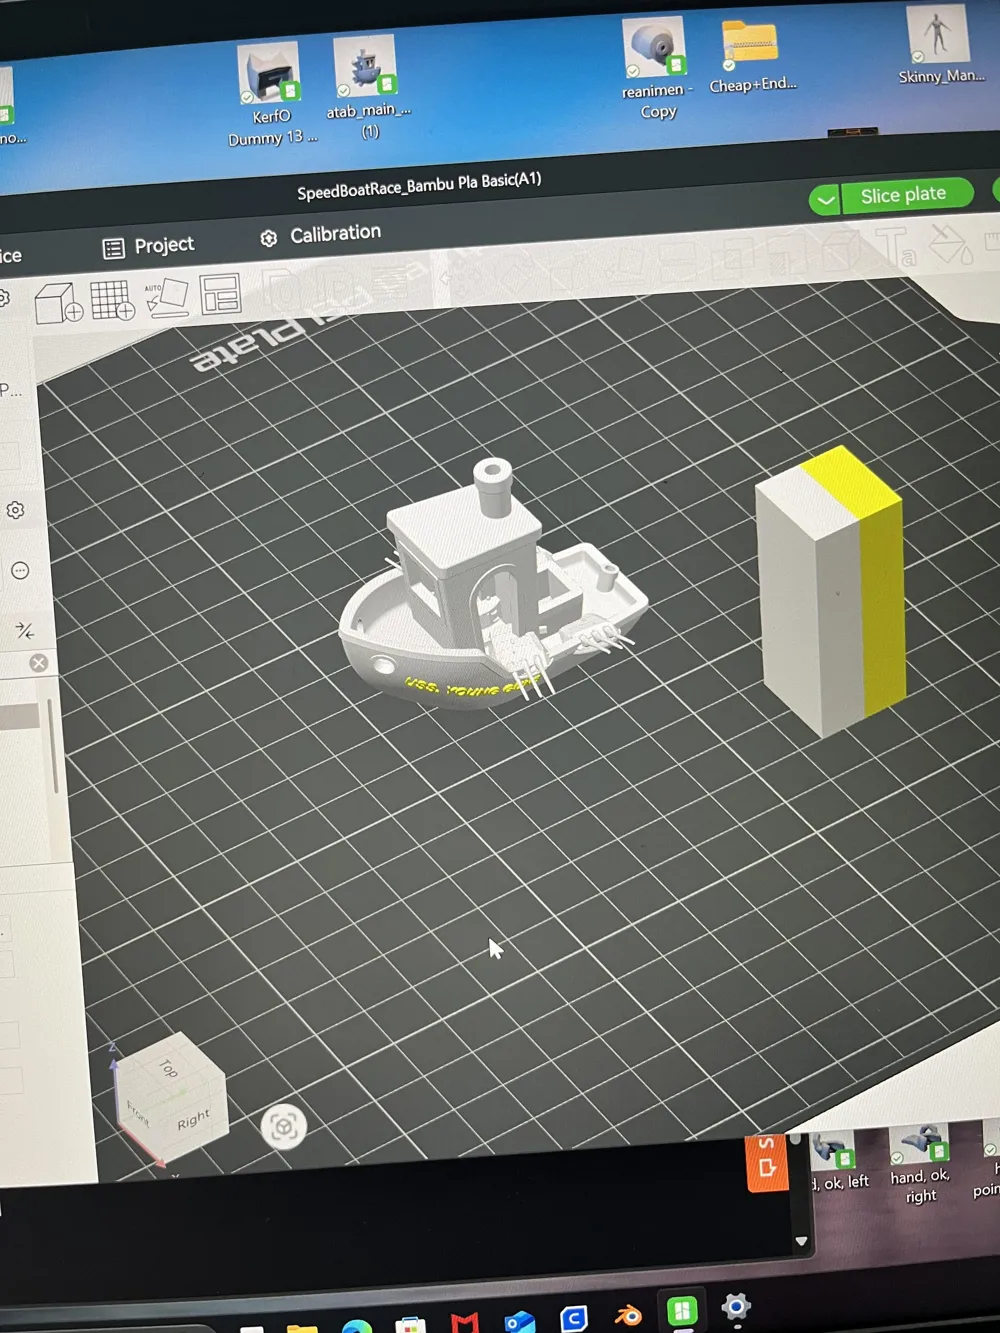Select the Text shape tool icon
Viewport: 1000px width, 1333px height.
(896, 246)
